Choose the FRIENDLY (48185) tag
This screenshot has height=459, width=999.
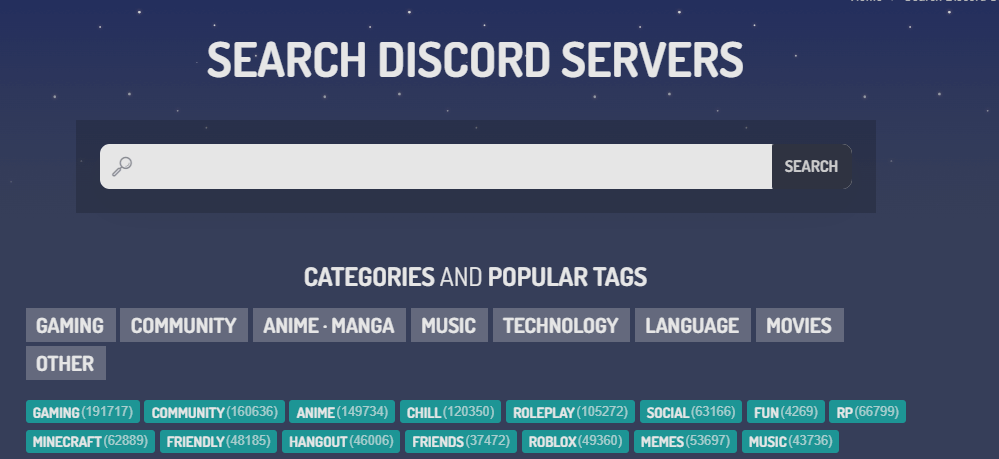(218, 441)
